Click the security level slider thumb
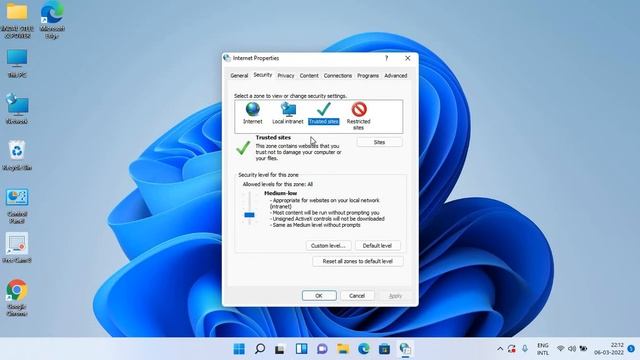 249,215
